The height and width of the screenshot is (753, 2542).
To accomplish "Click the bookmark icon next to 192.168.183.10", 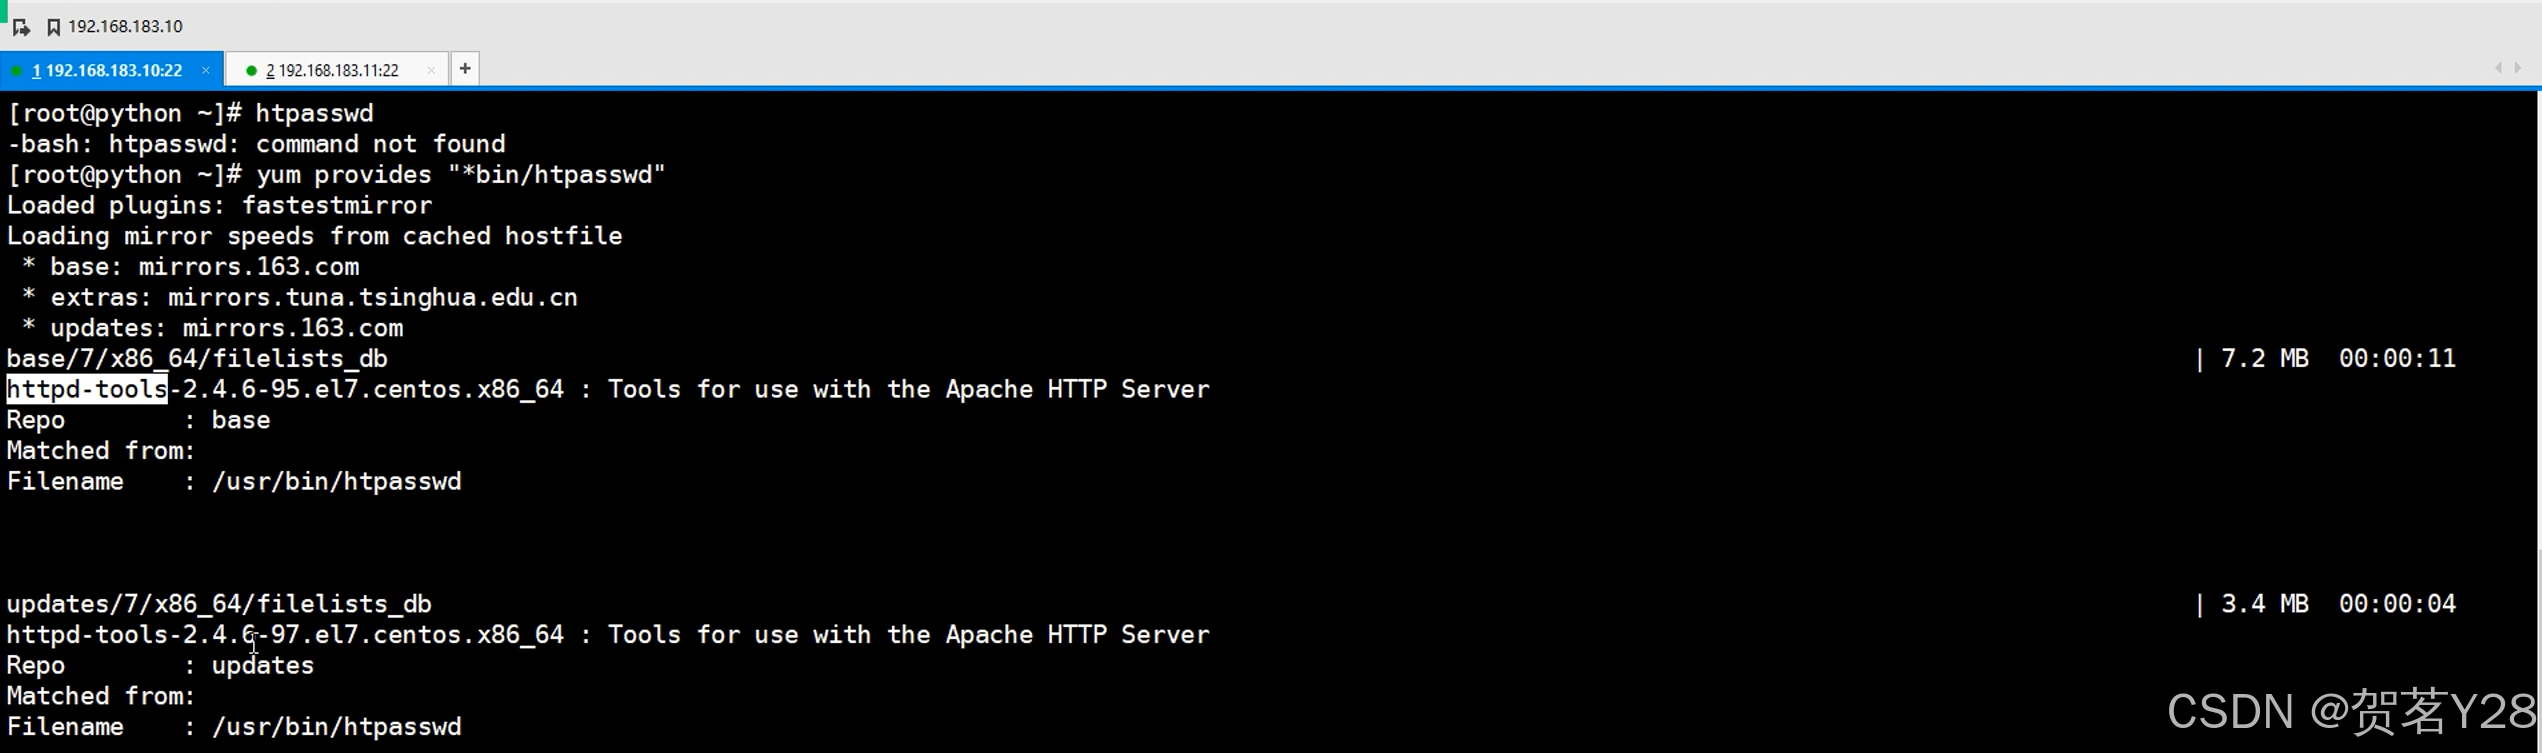I will click(x=54, y=27).
